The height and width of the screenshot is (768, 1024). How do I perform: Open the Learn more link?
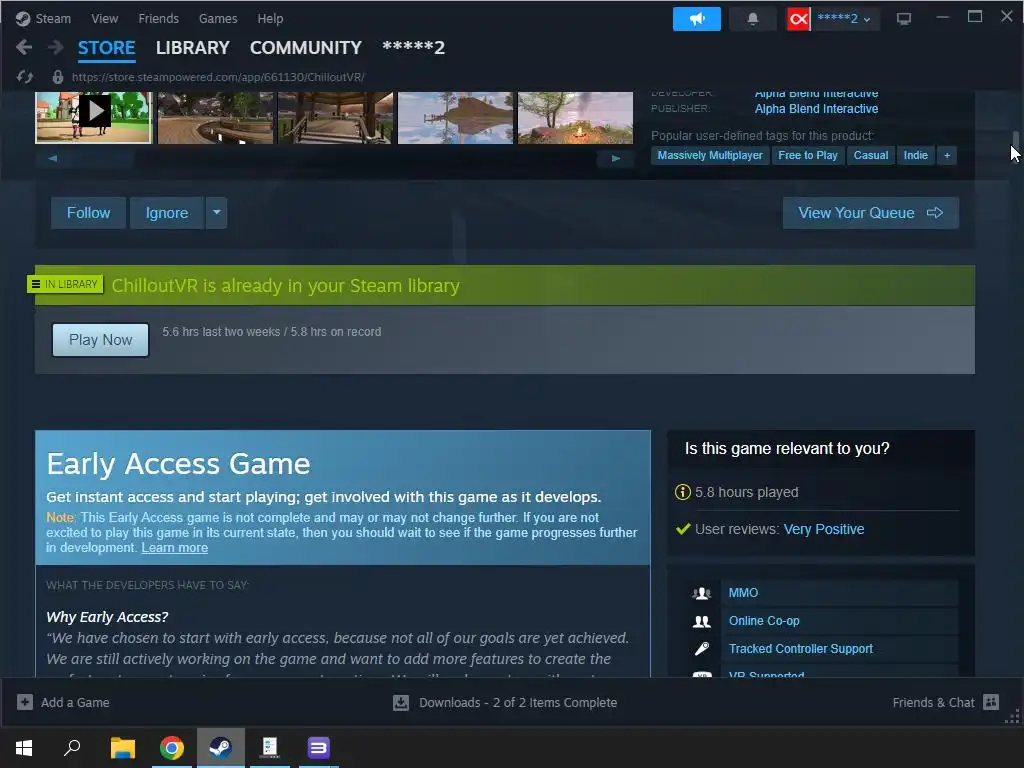[x=174, y=548]
